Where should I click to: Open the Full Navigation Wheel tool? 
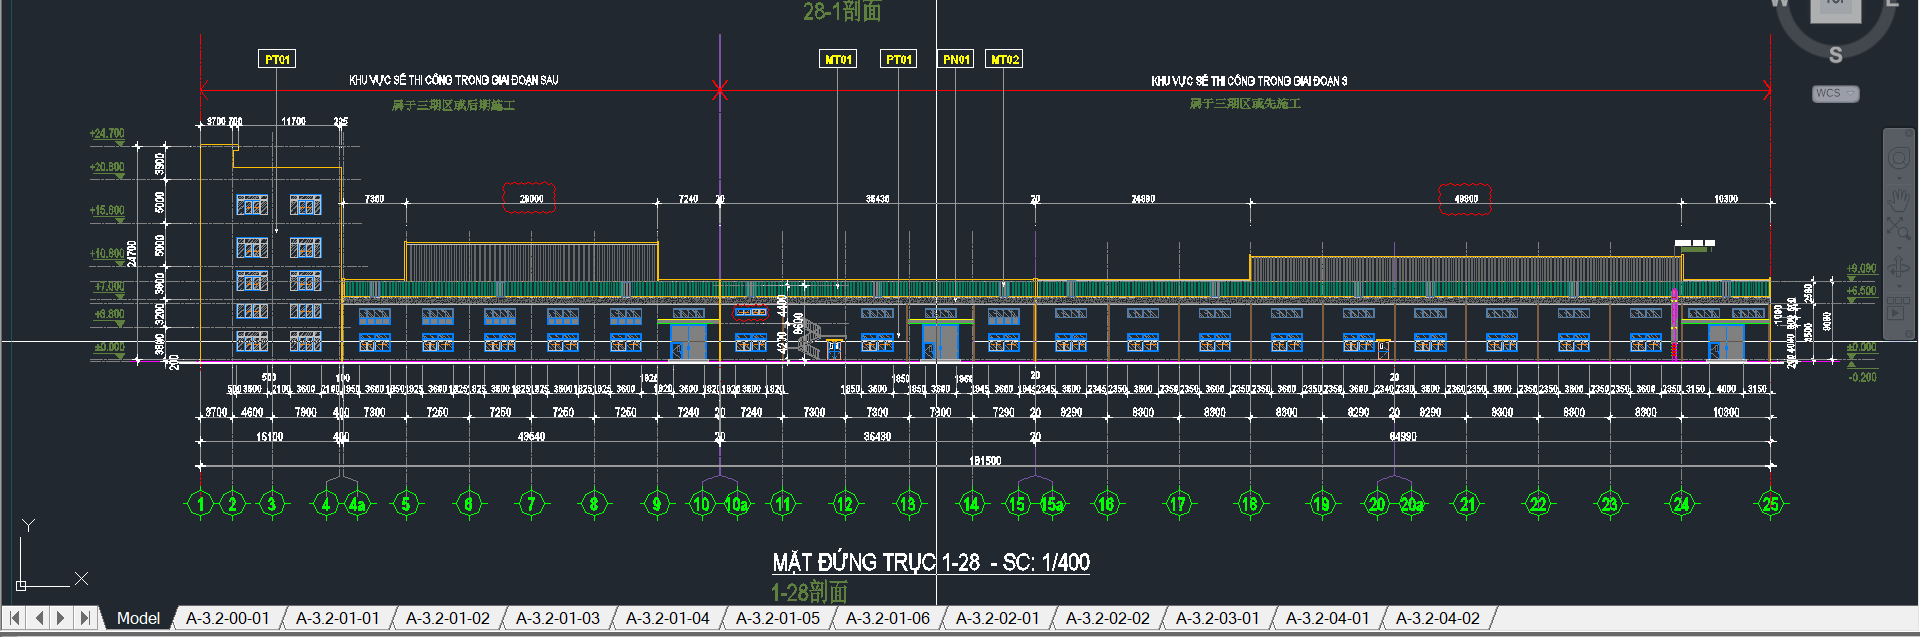tap(1898, 159)
